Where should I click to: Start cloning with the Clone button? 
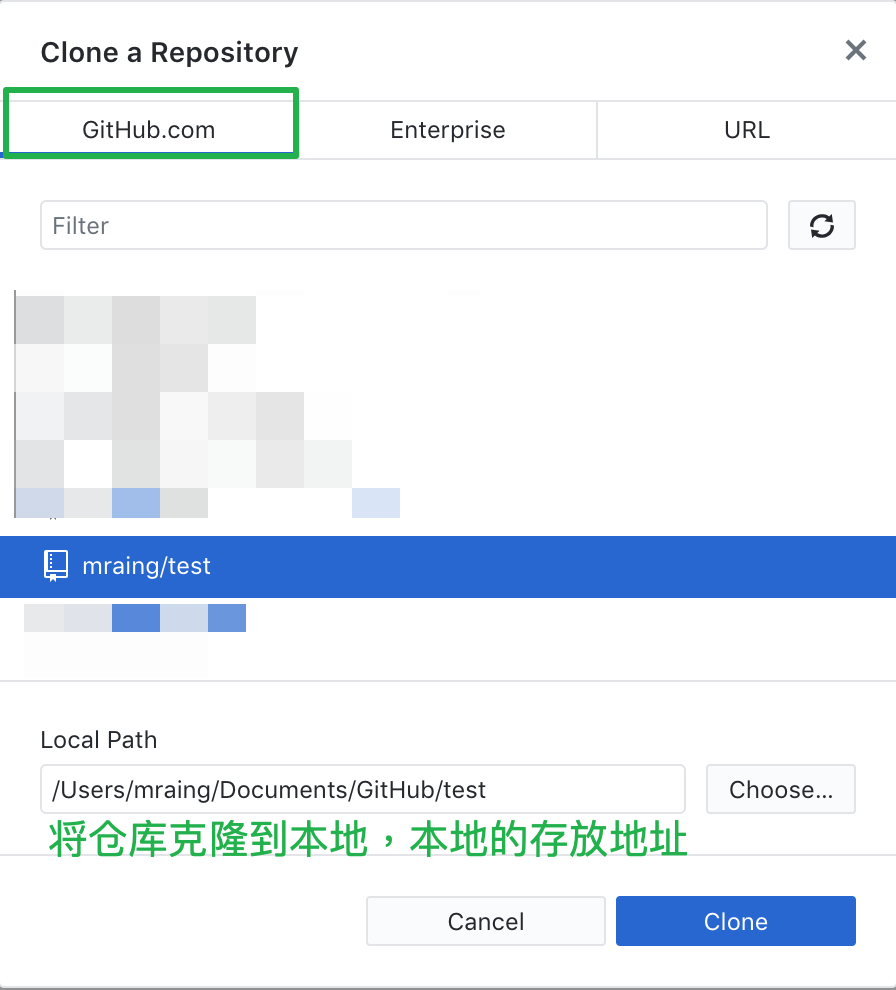click(736, 921)
